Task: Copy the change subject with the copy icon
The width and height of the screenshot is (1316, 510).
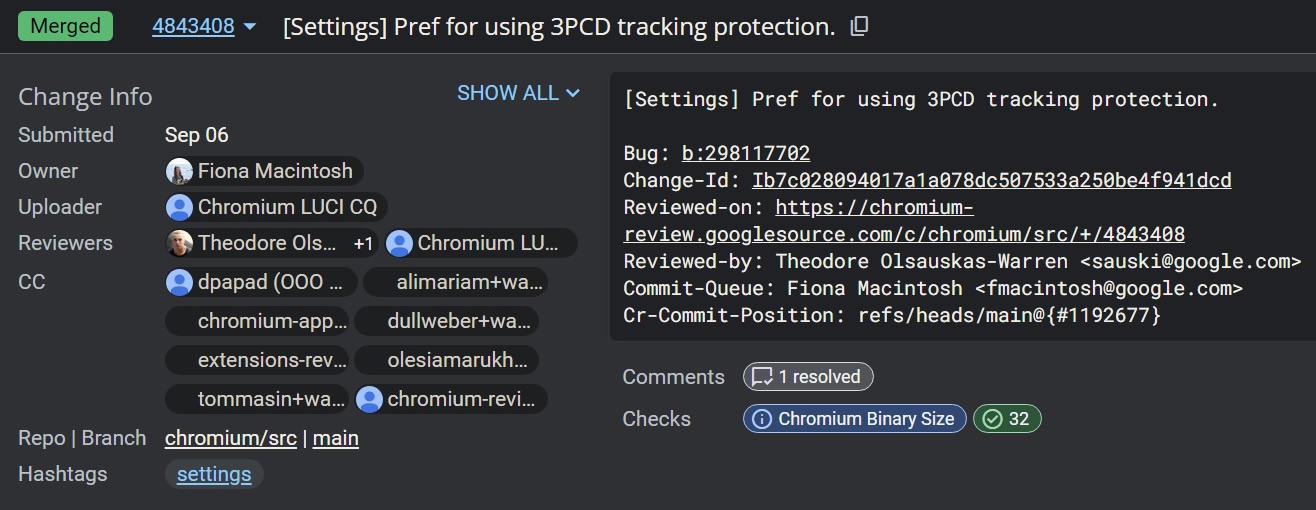Action: click(859, 27)
